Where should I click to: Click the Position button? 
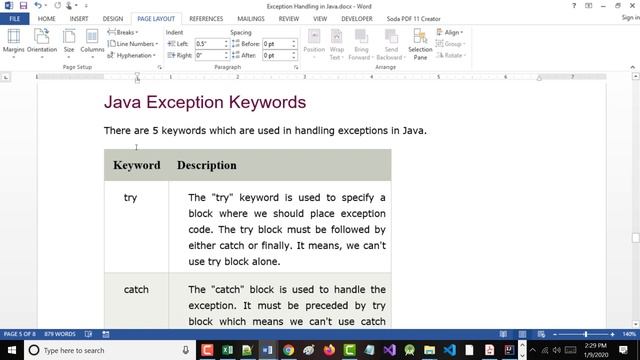point(314,44)
